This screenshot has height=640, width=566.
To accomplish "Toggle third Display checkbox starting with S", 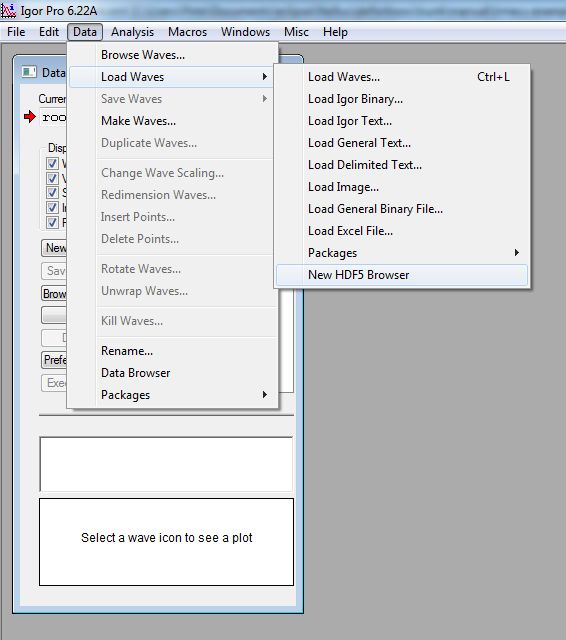I will click(52, 193).
